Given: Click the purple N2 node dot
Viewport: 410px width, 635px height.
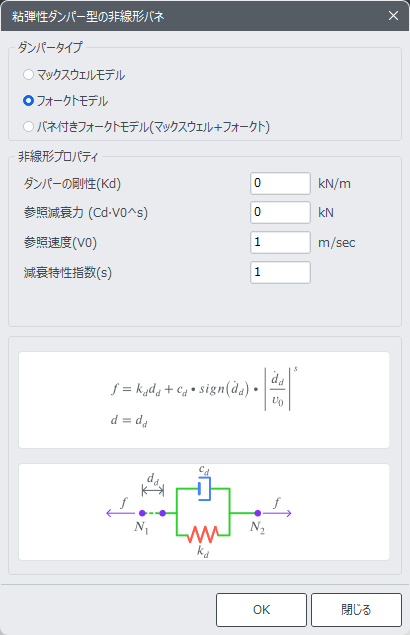Looking at the screenshot, I should pyautogui.click(x=258, y=513).
